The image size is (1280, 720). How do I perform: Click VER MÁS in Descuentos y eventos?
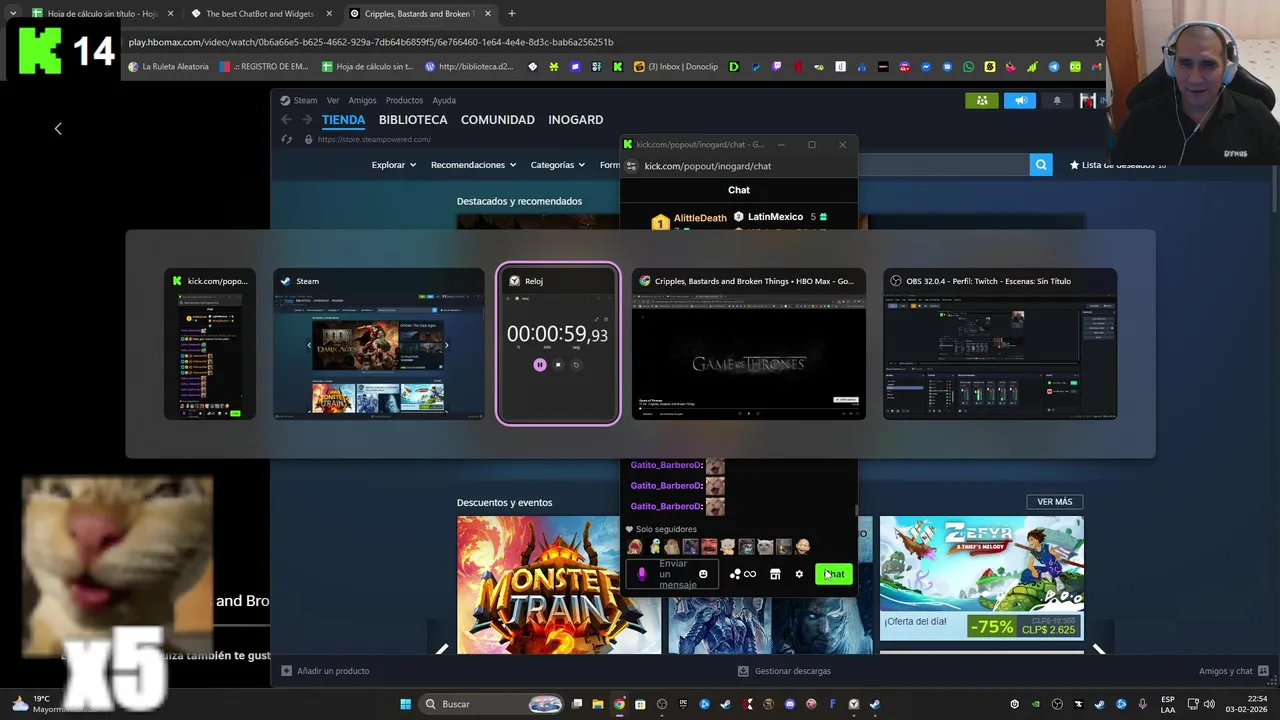pos(1054,502)
